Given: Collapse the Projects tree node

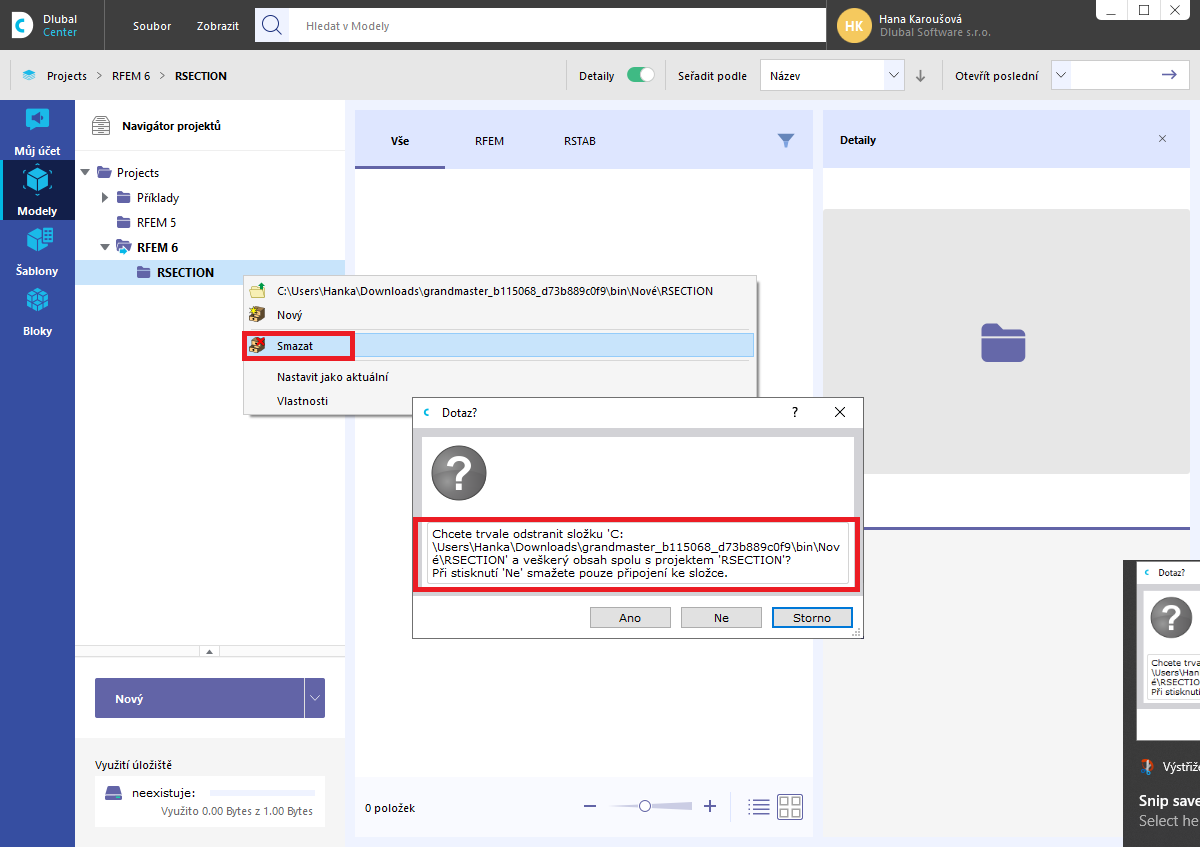Looking at the screenshot, I should [x=85, y=173].
